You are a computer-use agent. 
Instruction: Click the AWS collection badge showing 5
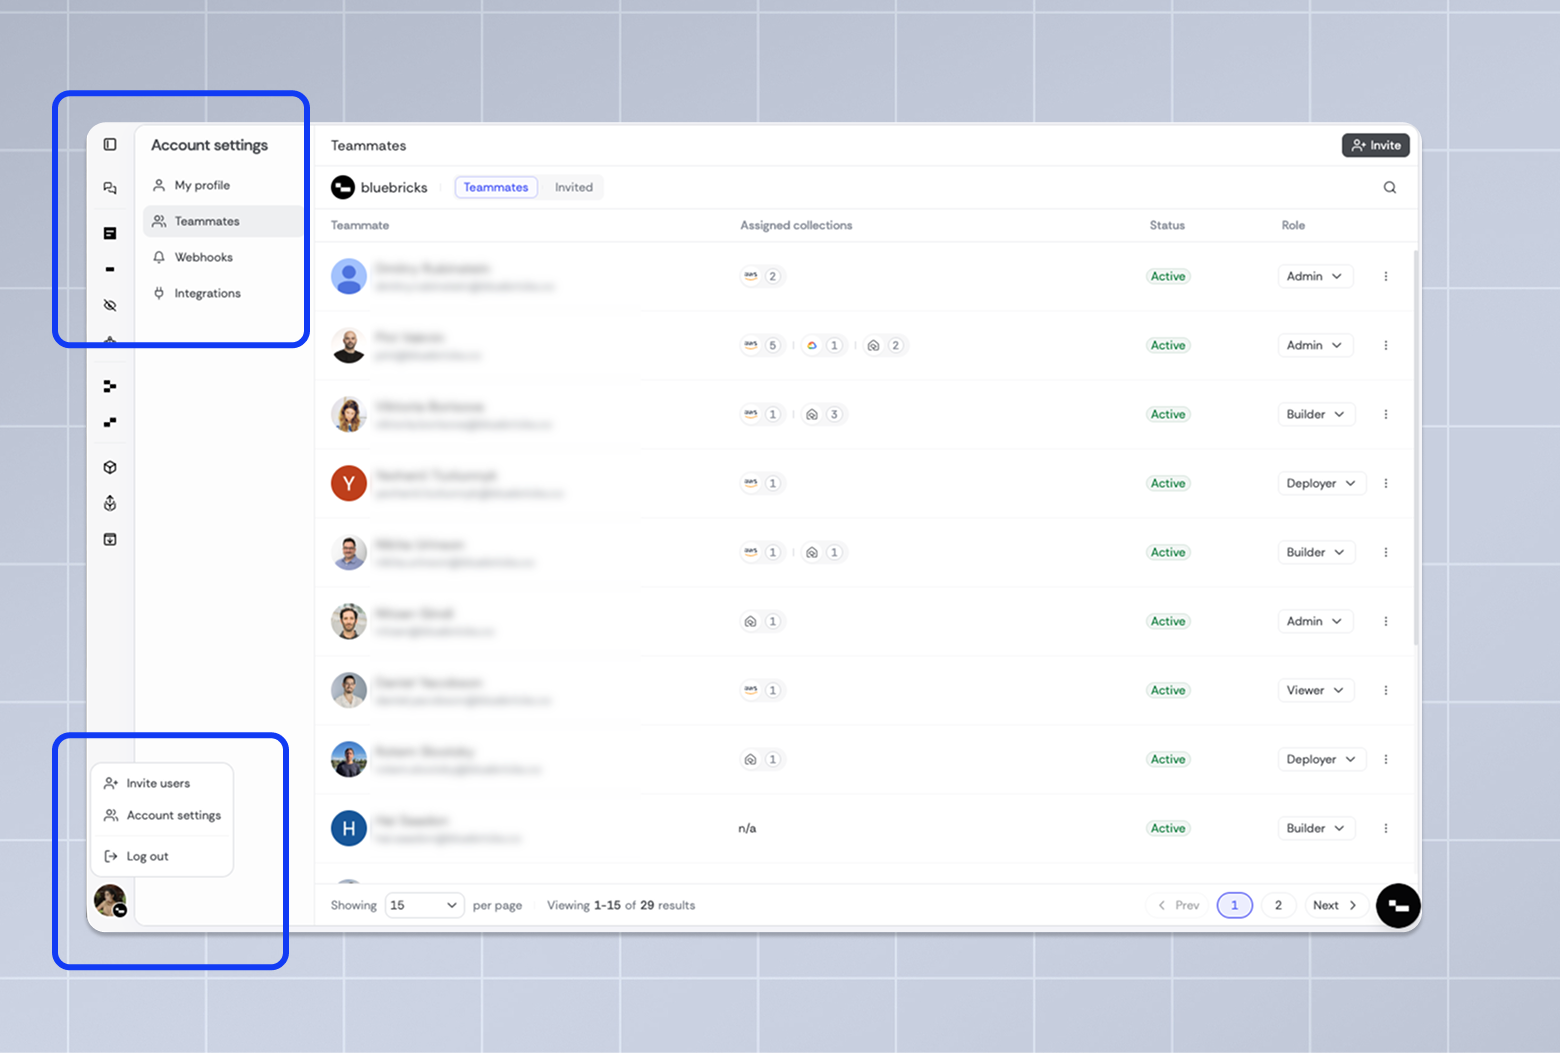coord(762,345)
